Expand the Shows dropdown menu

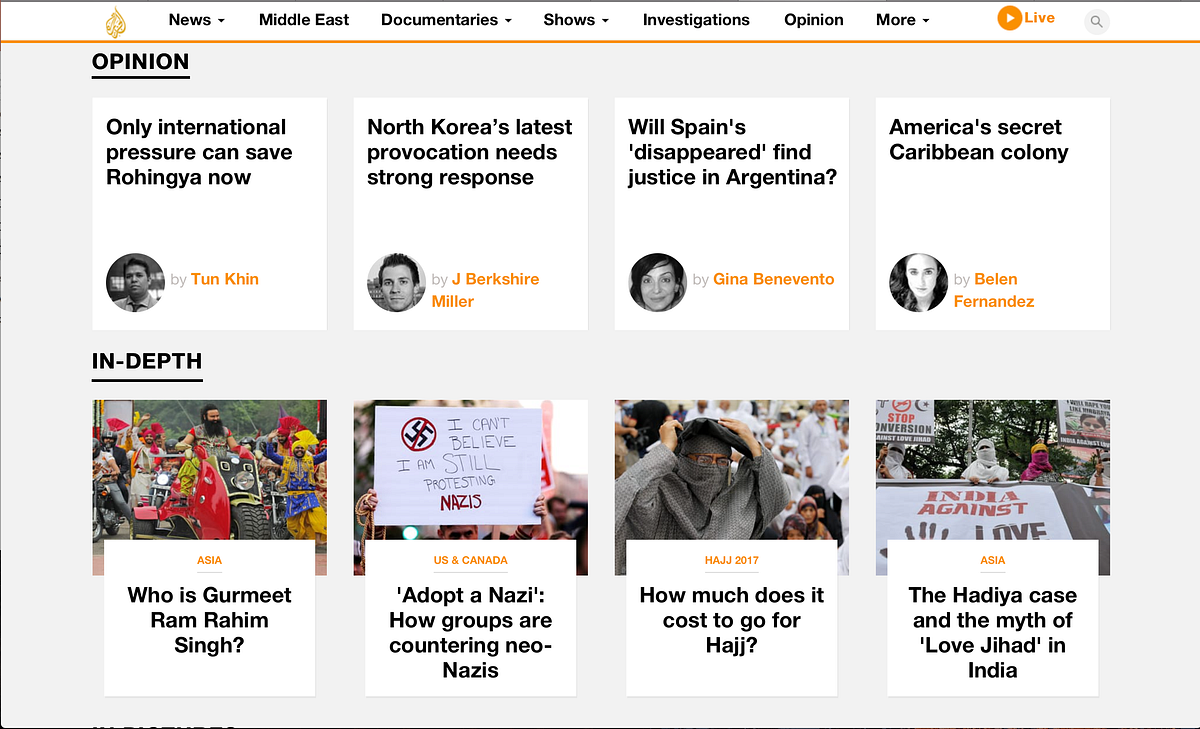click(576, 20)
